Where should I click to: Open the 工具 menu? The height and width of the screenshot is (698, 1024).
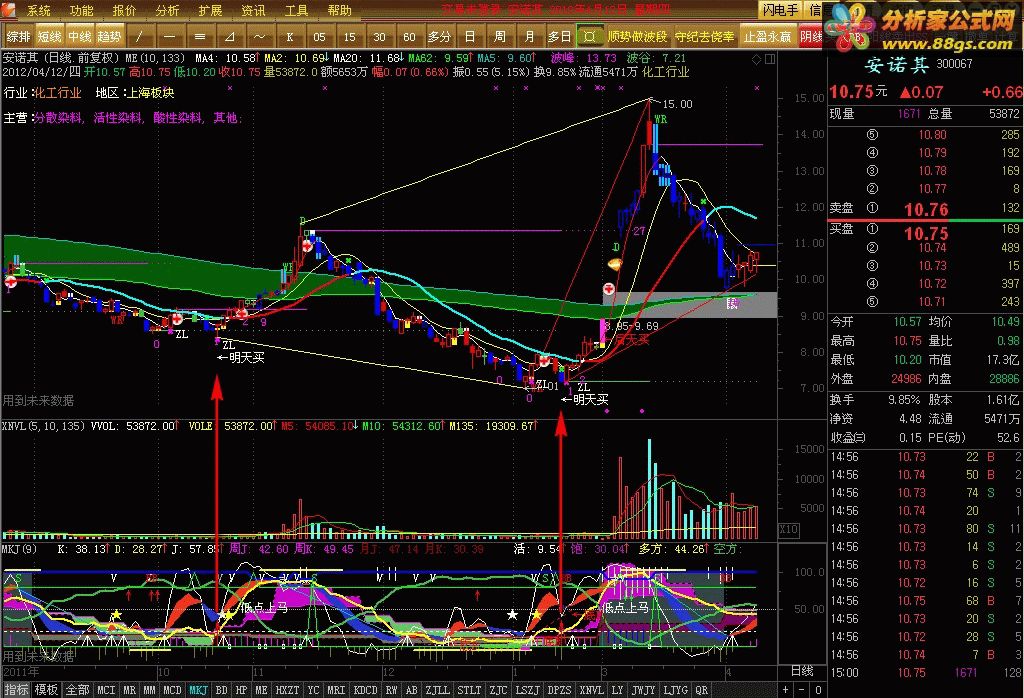pyautogui.click(x=296, y=10)
